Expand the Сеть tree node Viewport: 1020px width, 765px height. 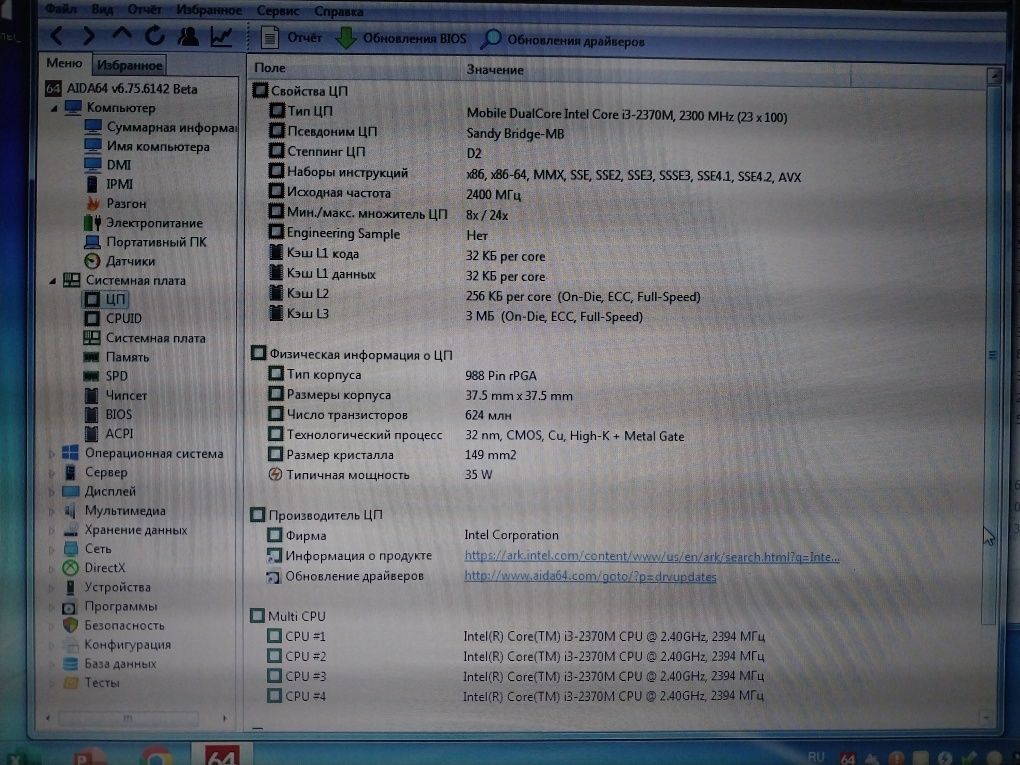click(x=51, y=550)
